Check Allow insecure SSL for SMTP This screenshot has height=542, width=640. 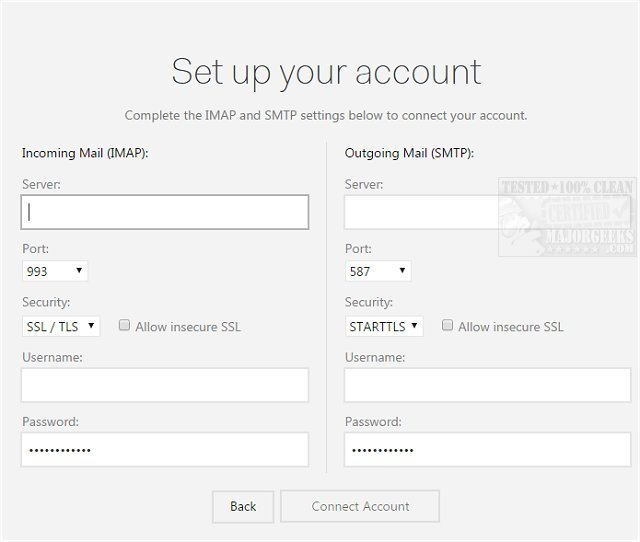pos(448,326)
